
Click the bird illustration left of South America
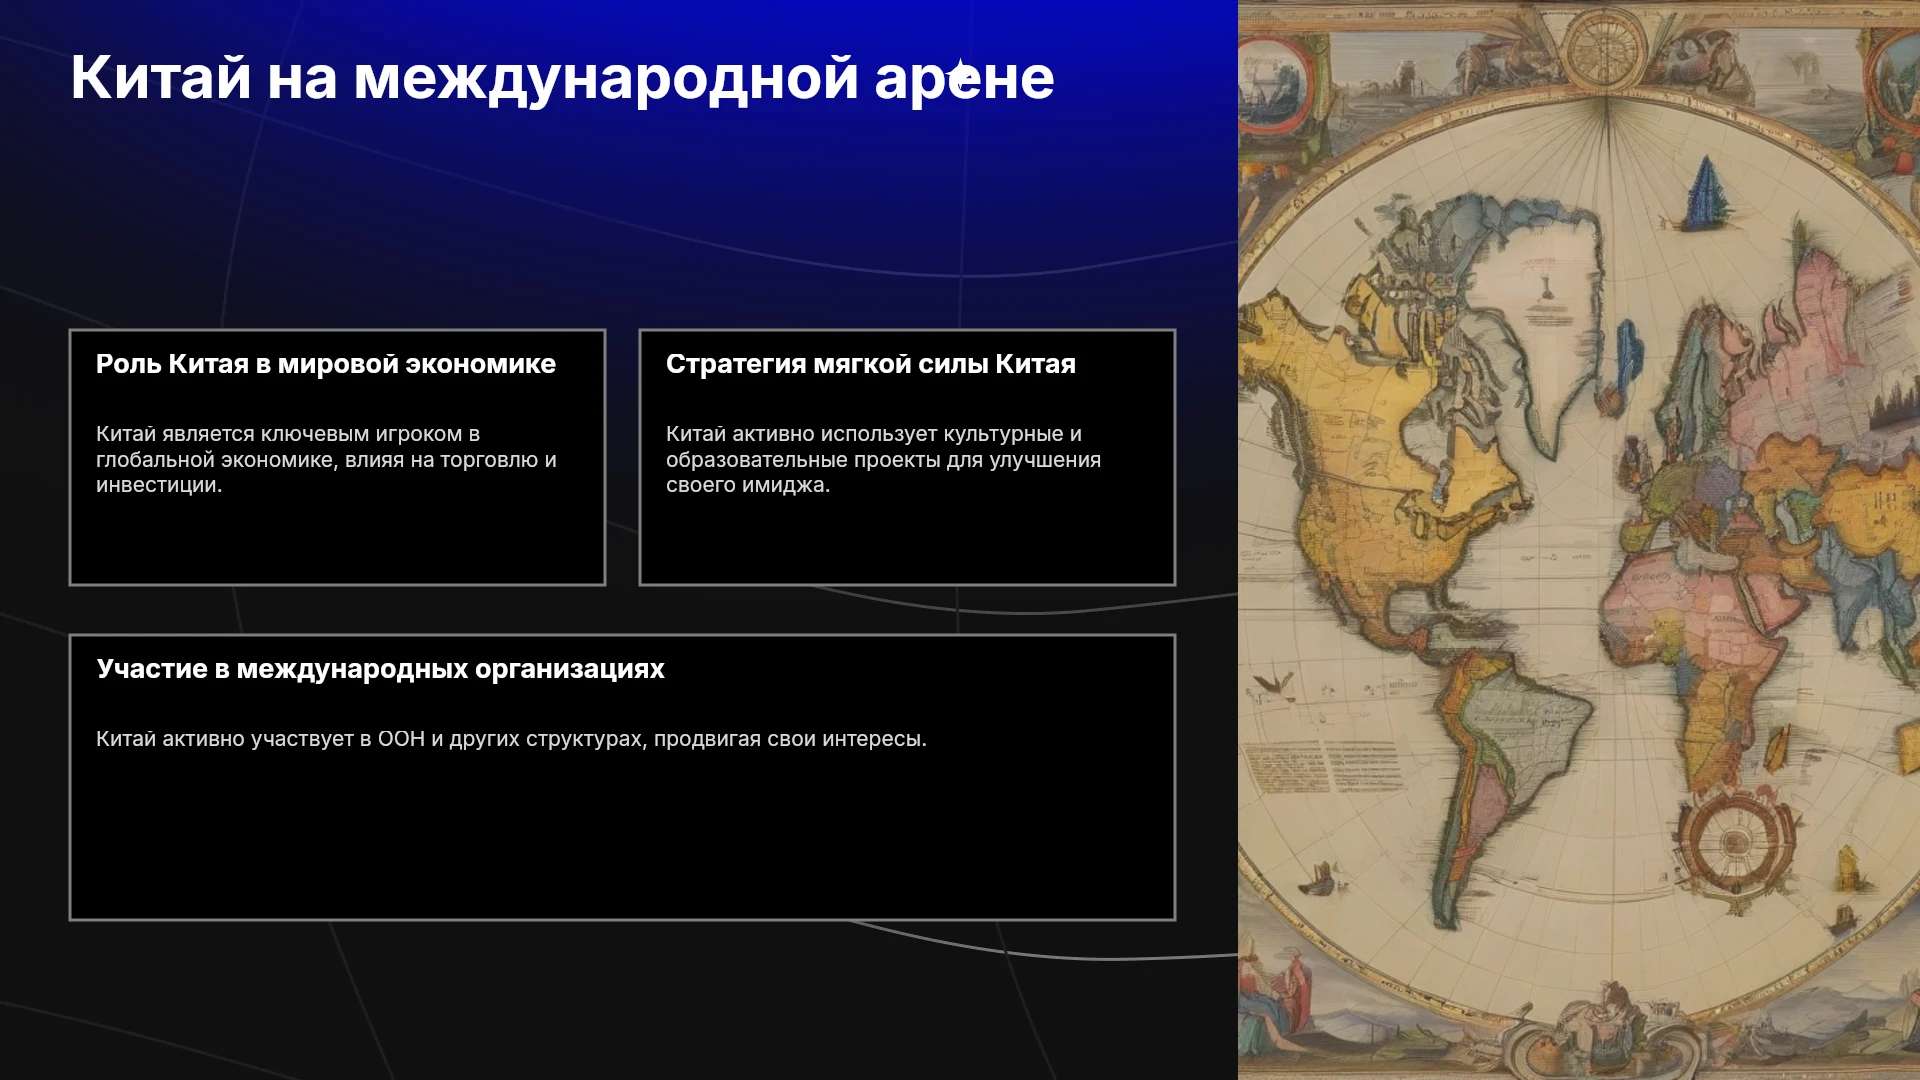click(x=1275, y=684)
